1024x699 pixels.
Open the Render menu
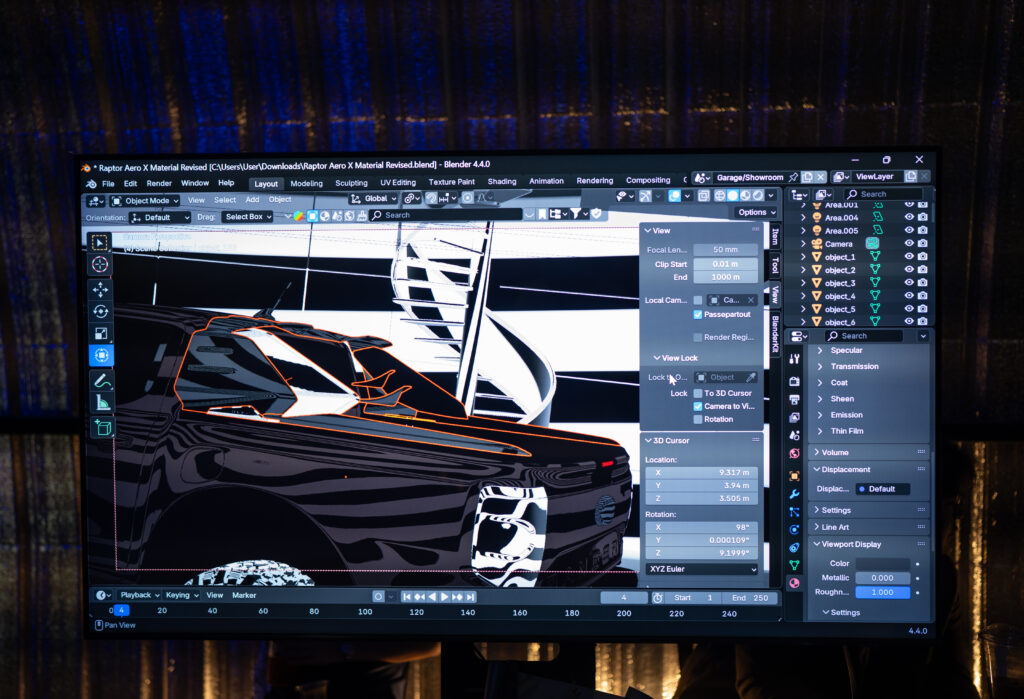click(x=159, y=183)
